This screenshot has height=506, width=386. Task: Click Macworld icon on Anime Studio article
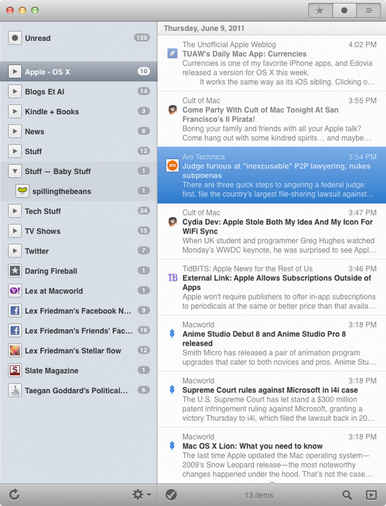pos(172,334)
